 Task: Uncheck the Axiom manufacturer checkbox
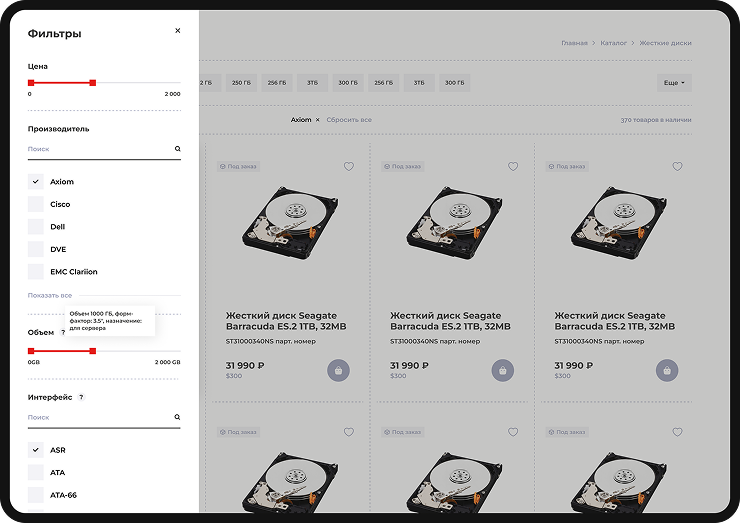[36, 181]
